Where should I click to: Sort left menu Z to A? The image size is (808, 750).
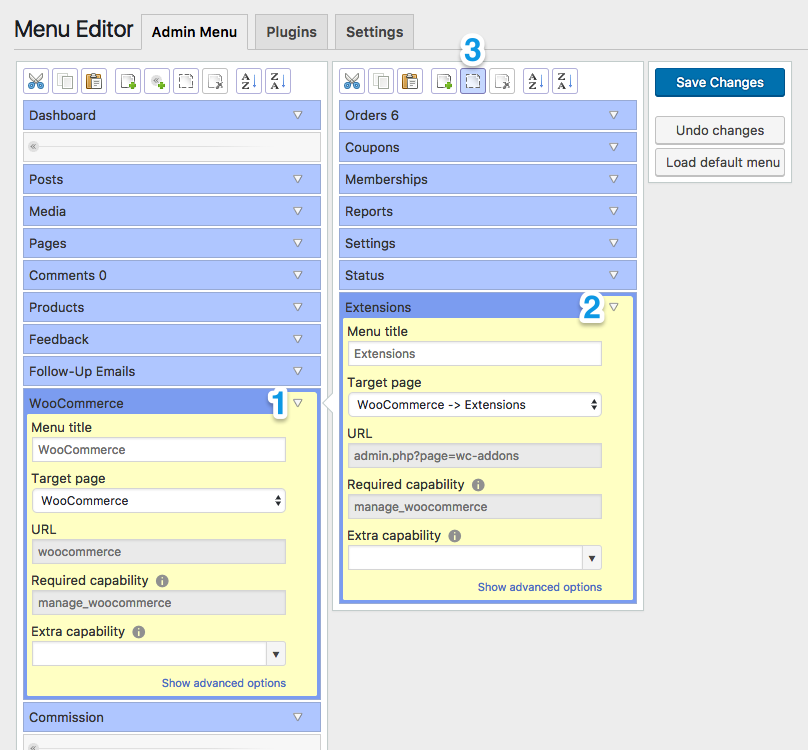tap(278, 81)
